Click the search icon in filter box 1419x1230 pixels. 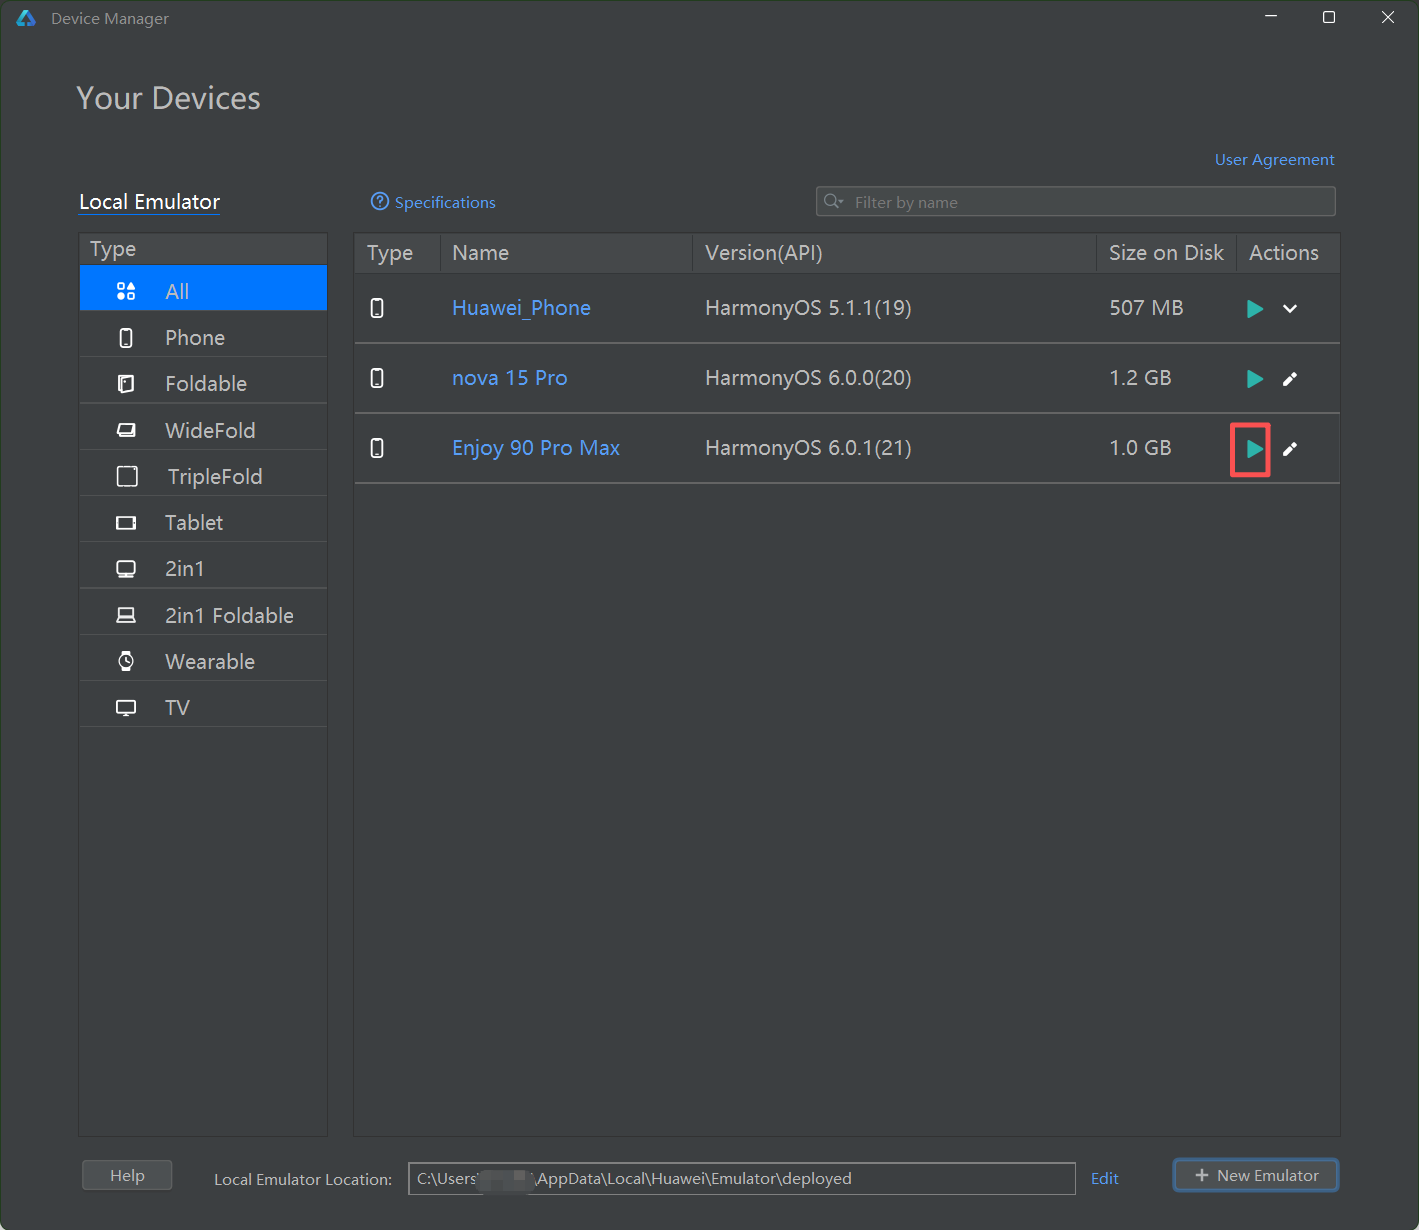[x=833, y=202]
